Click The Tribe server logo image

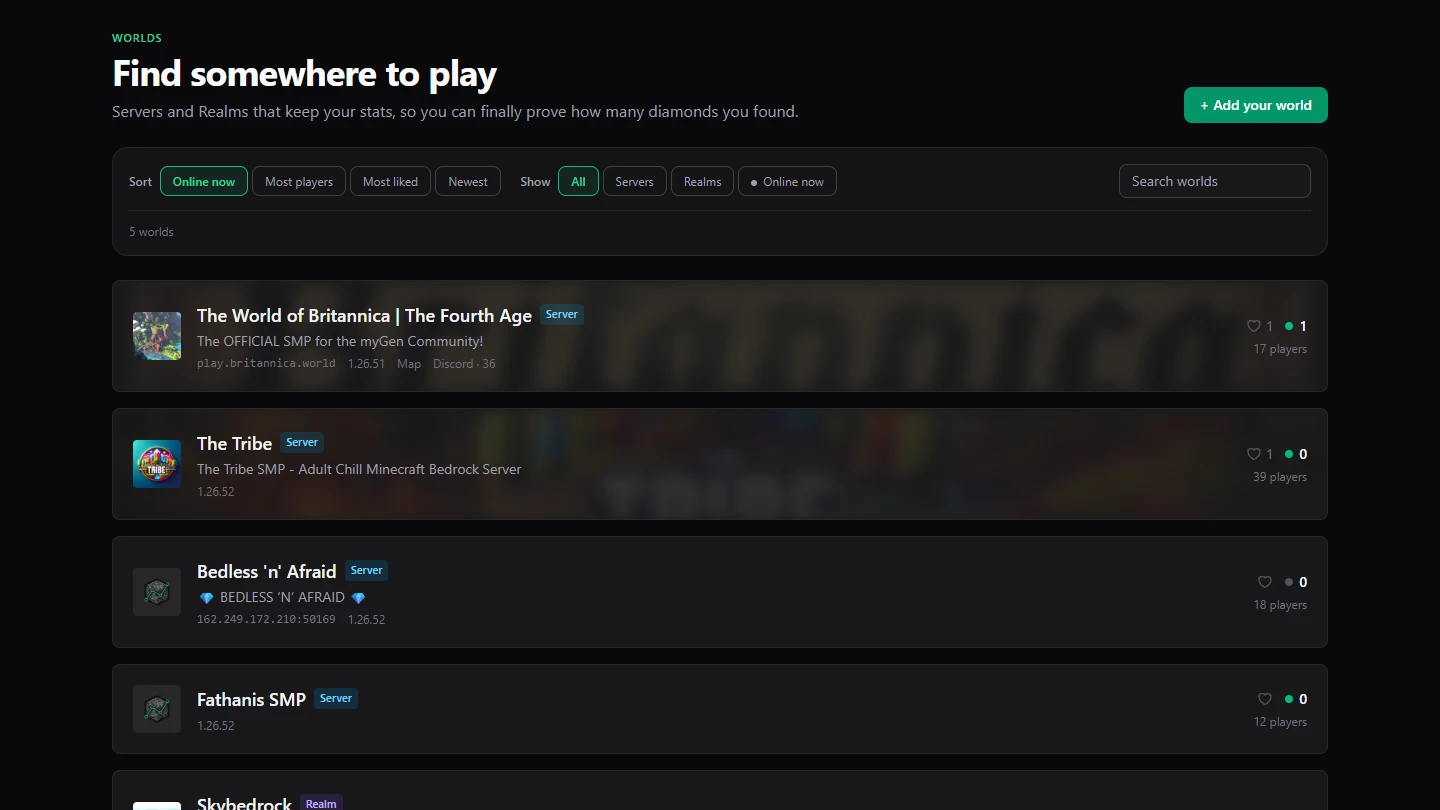click(x=157, y=464)
